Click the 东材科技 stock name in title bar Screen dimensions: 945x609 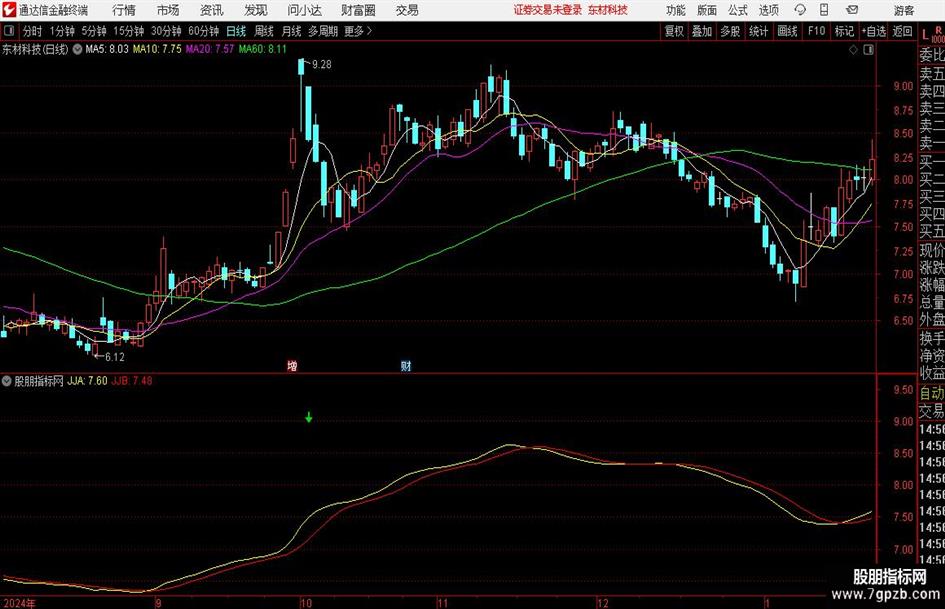point(608,10)
